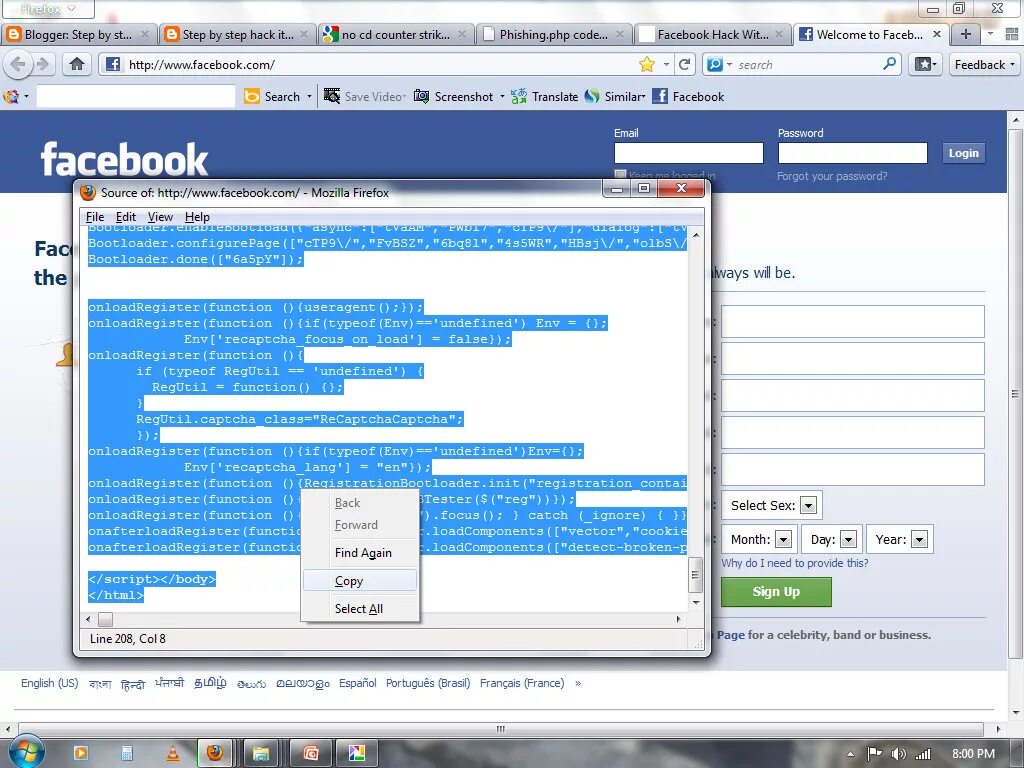The height and width of the screenshot is (768, 1024).
Task: Select Français (France) language link
Action: [522, 683]
